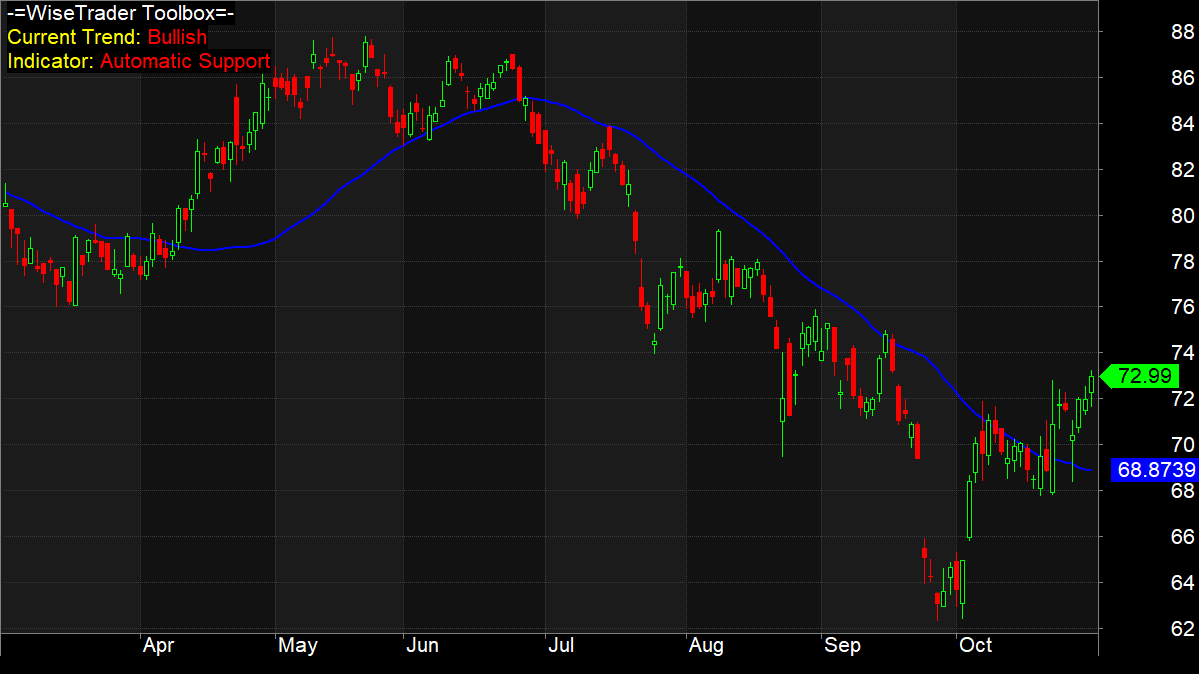
Task: Click the 80 price axis label
Action: (1182, 216)
